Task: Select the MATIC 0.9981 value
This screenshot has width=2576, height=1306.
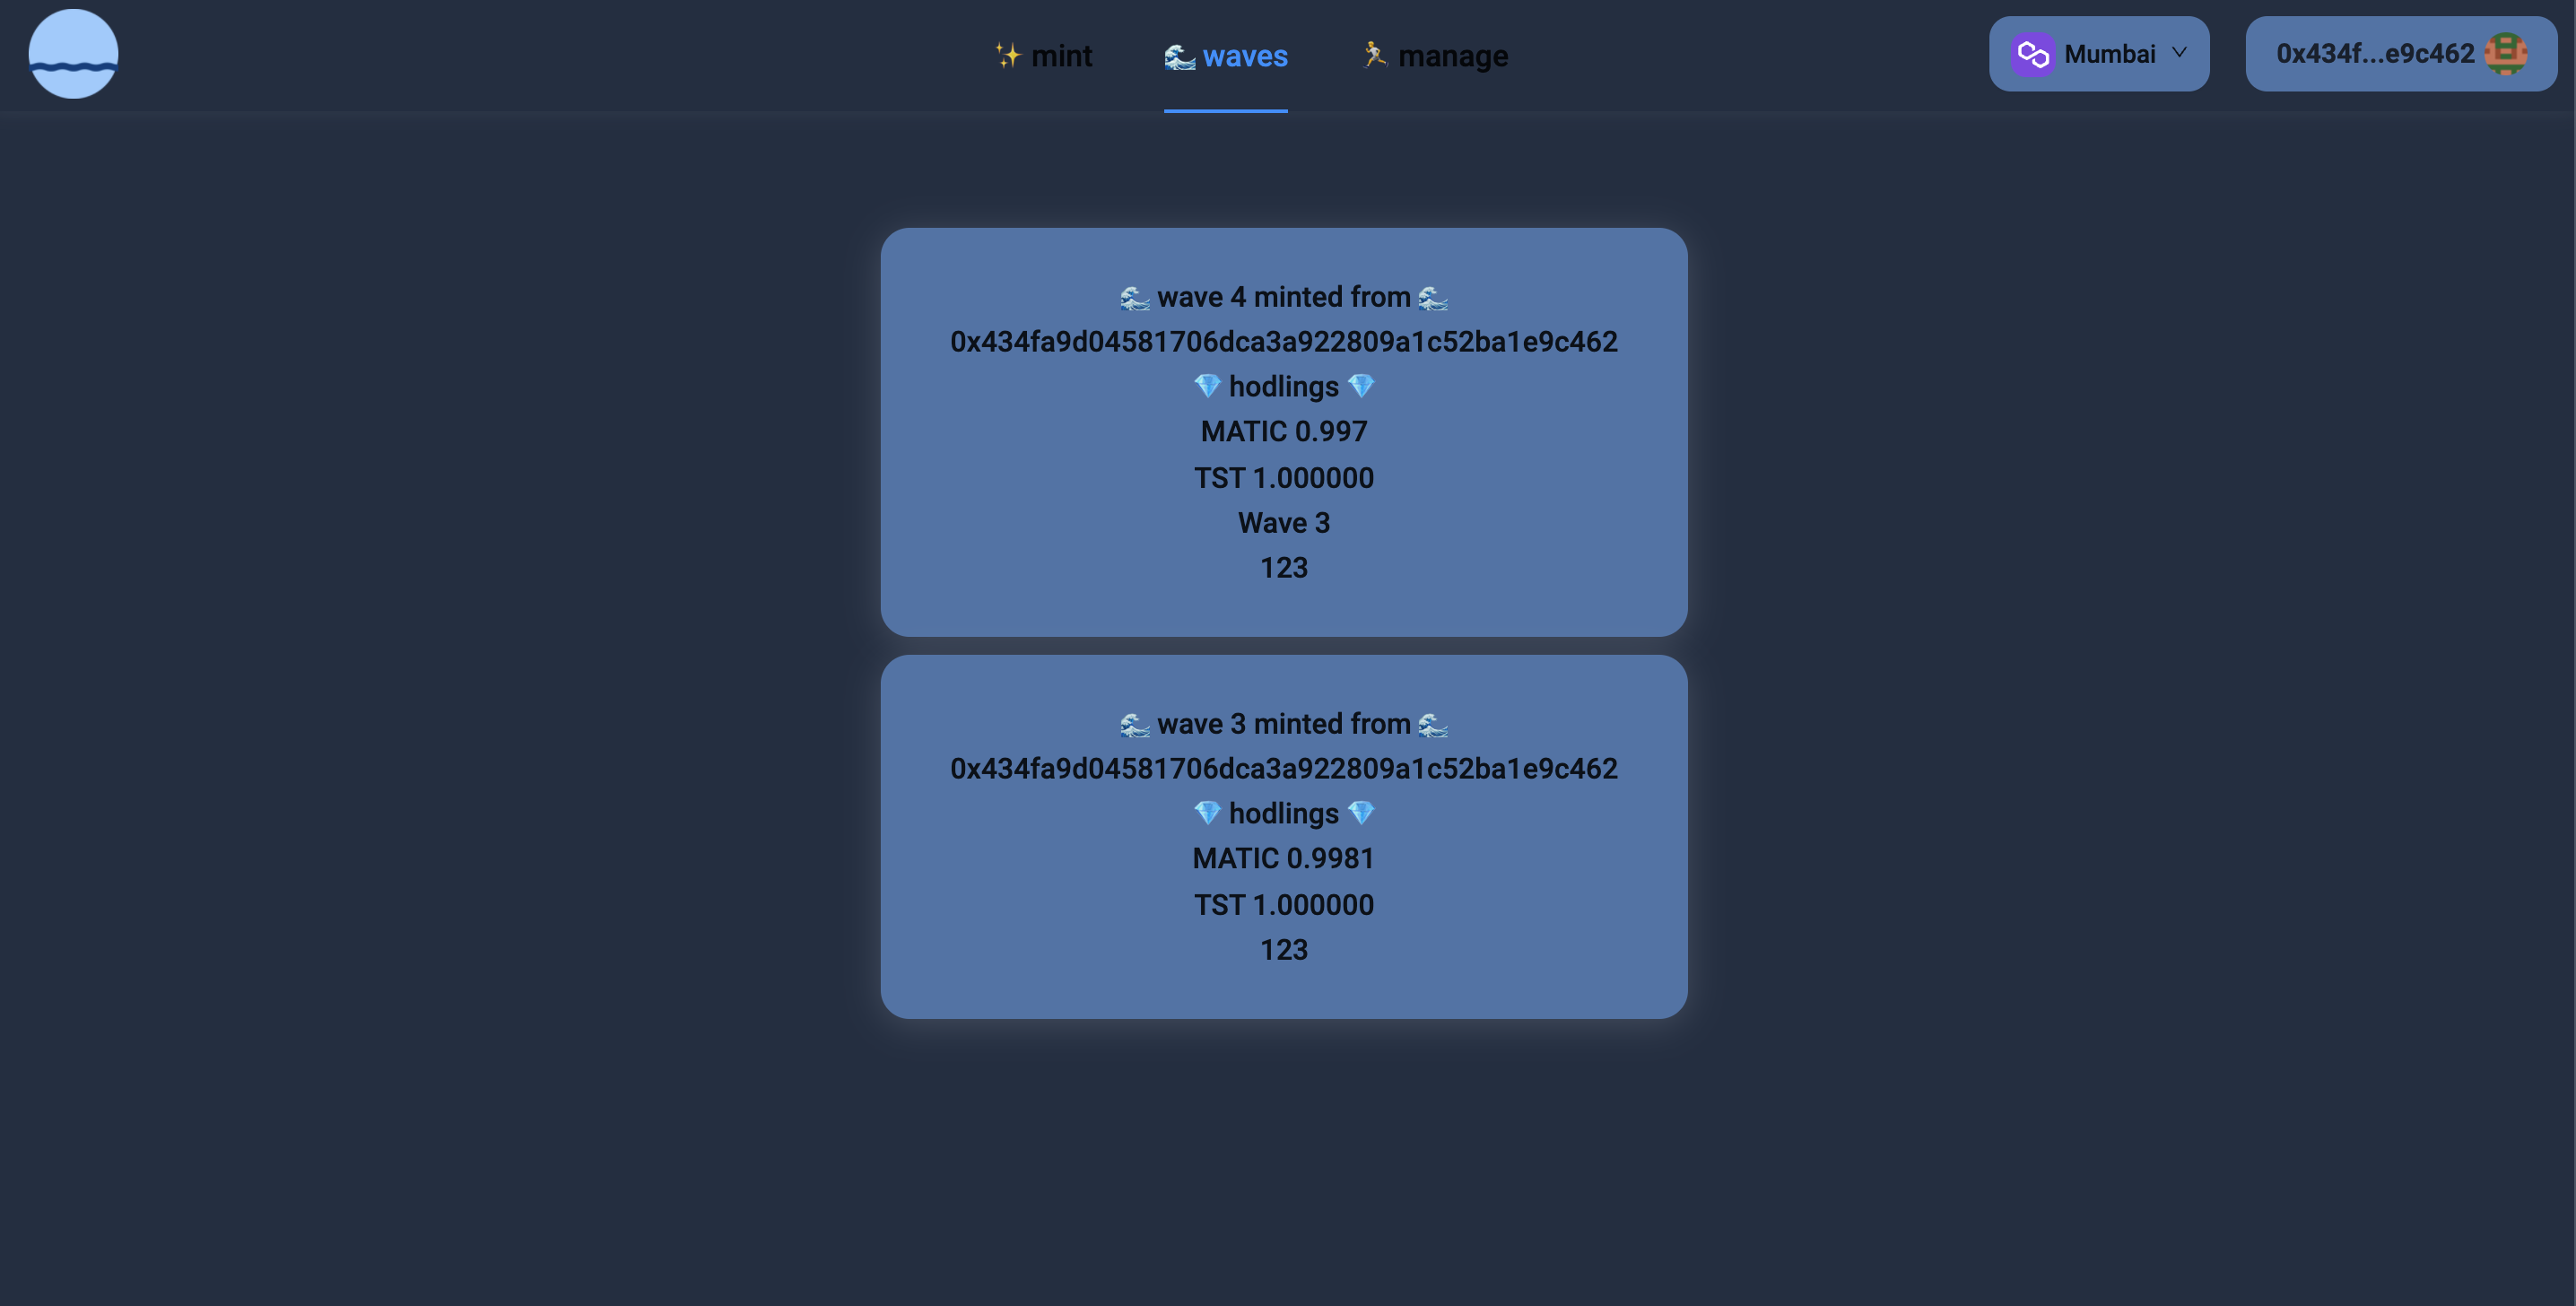Action: [1284, 859]
